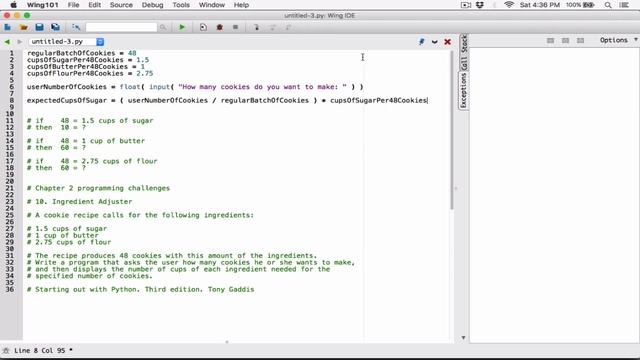Click the line 'cupsOfFlourPer48Cookies = 2.75'
640x360 pixels.
[90, 73]
